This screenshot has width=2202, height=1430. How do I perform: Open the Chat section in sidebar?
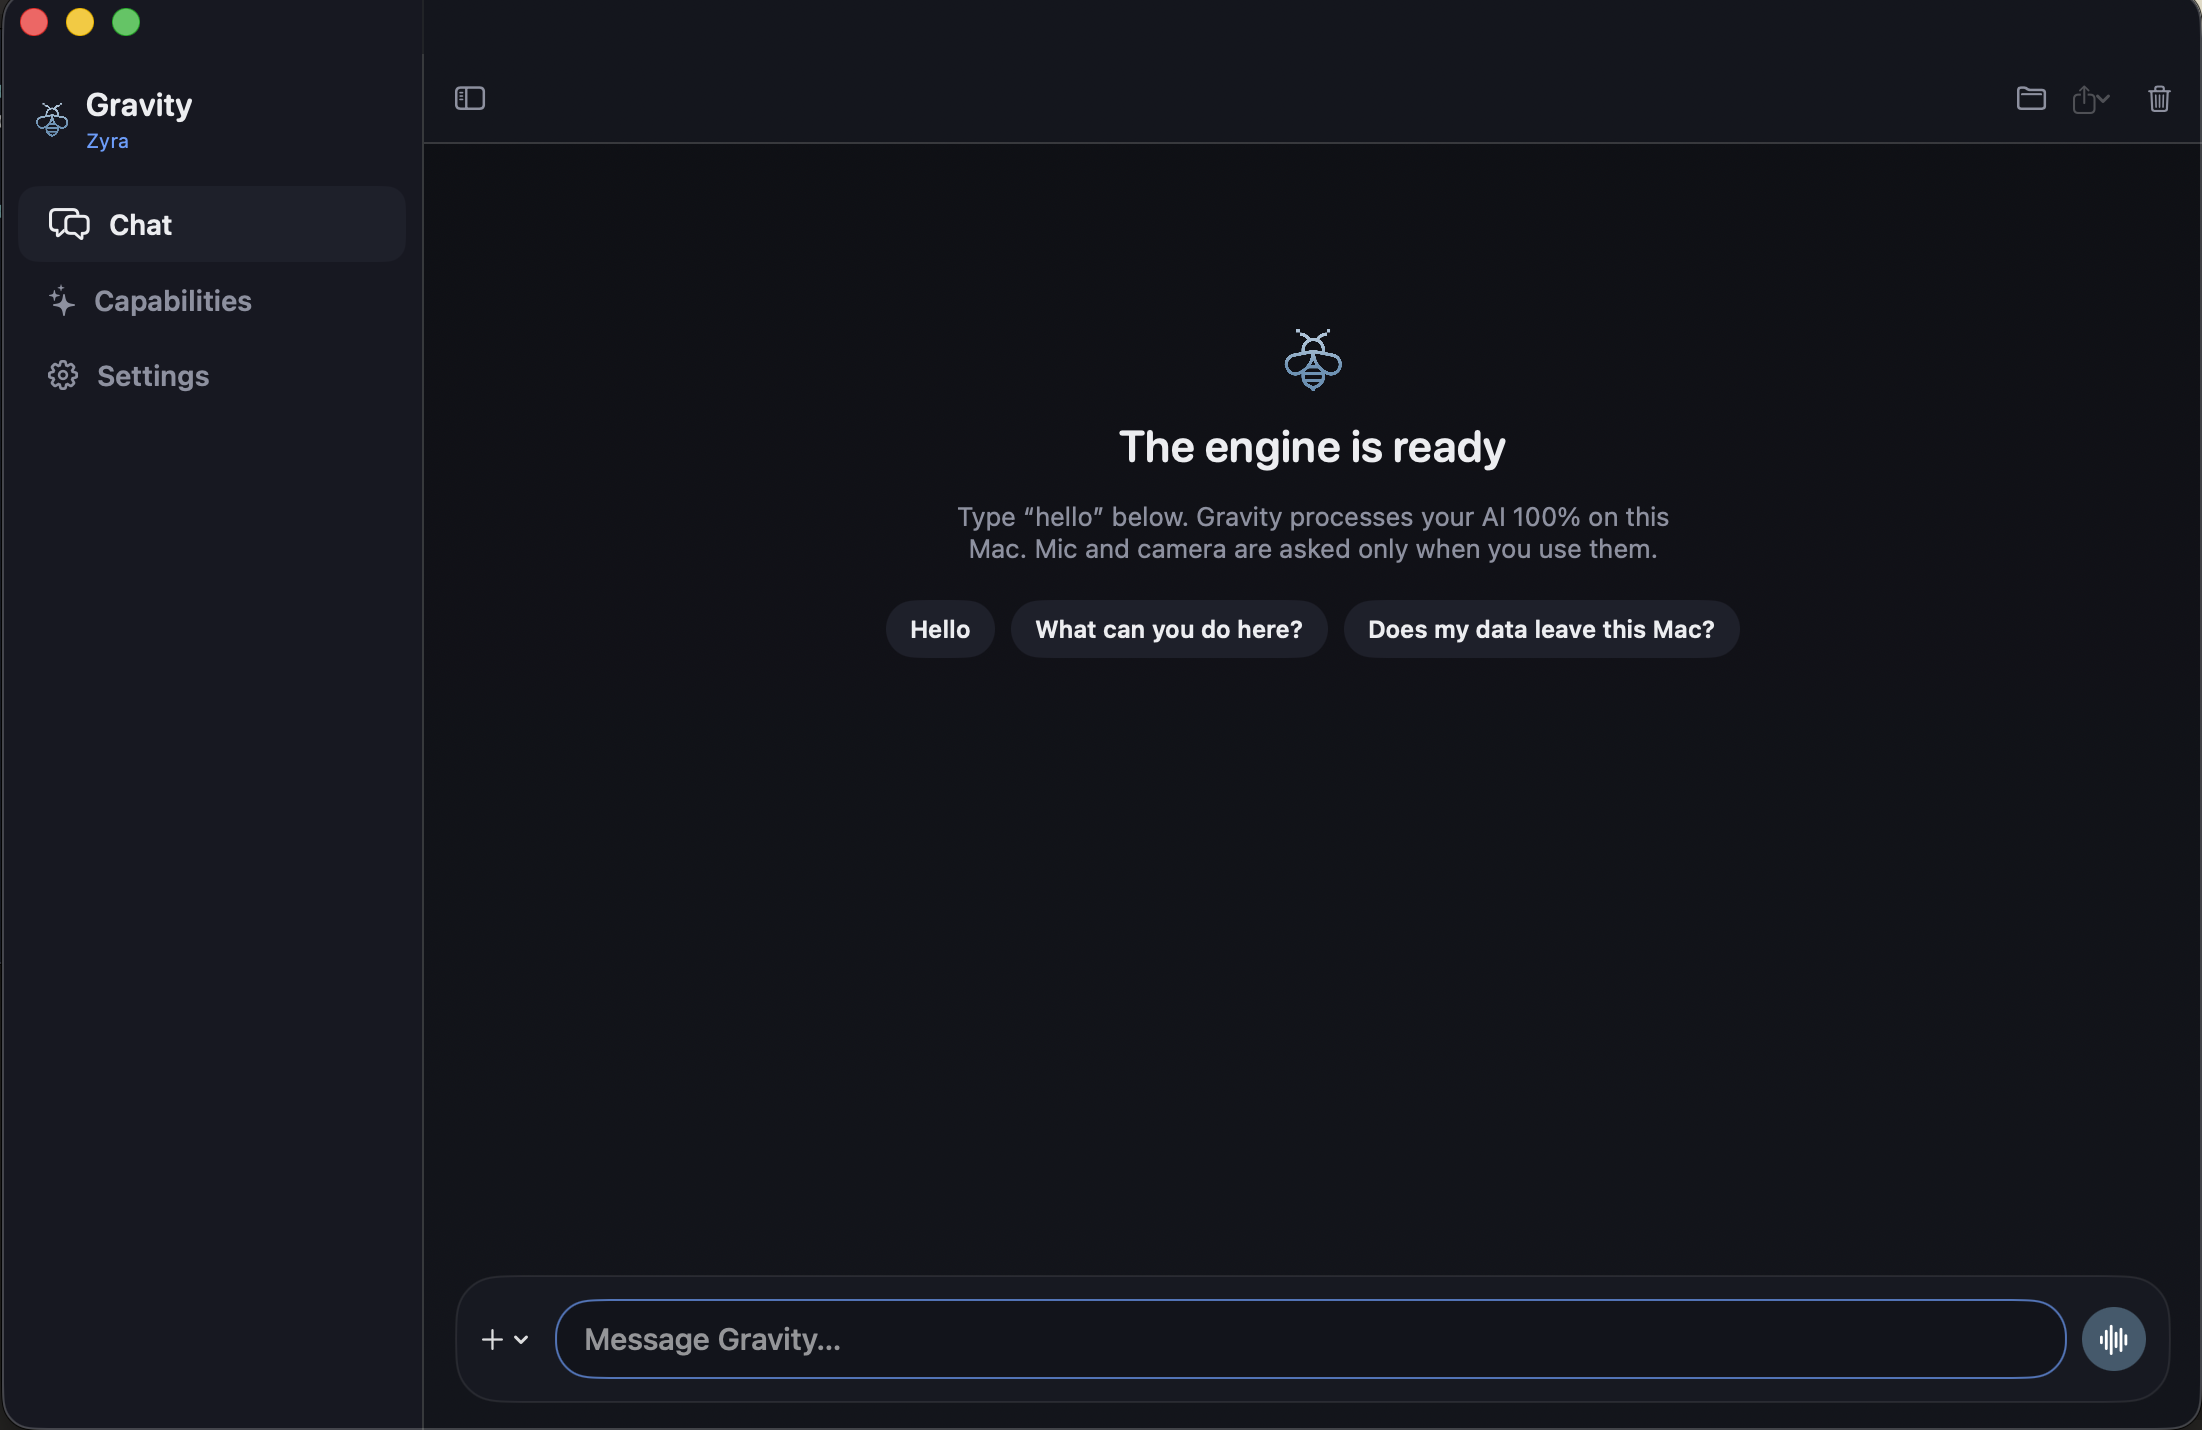[212, 224]
